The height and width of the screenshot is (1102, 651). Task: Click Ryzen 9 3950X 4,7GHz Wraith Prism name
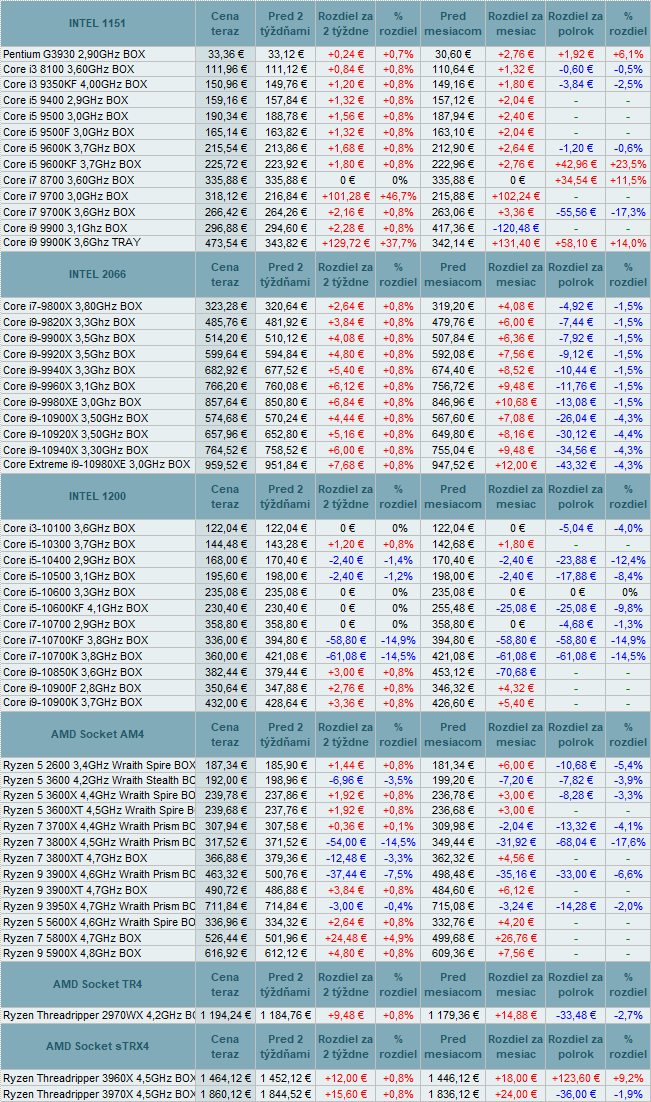[98, 906]
